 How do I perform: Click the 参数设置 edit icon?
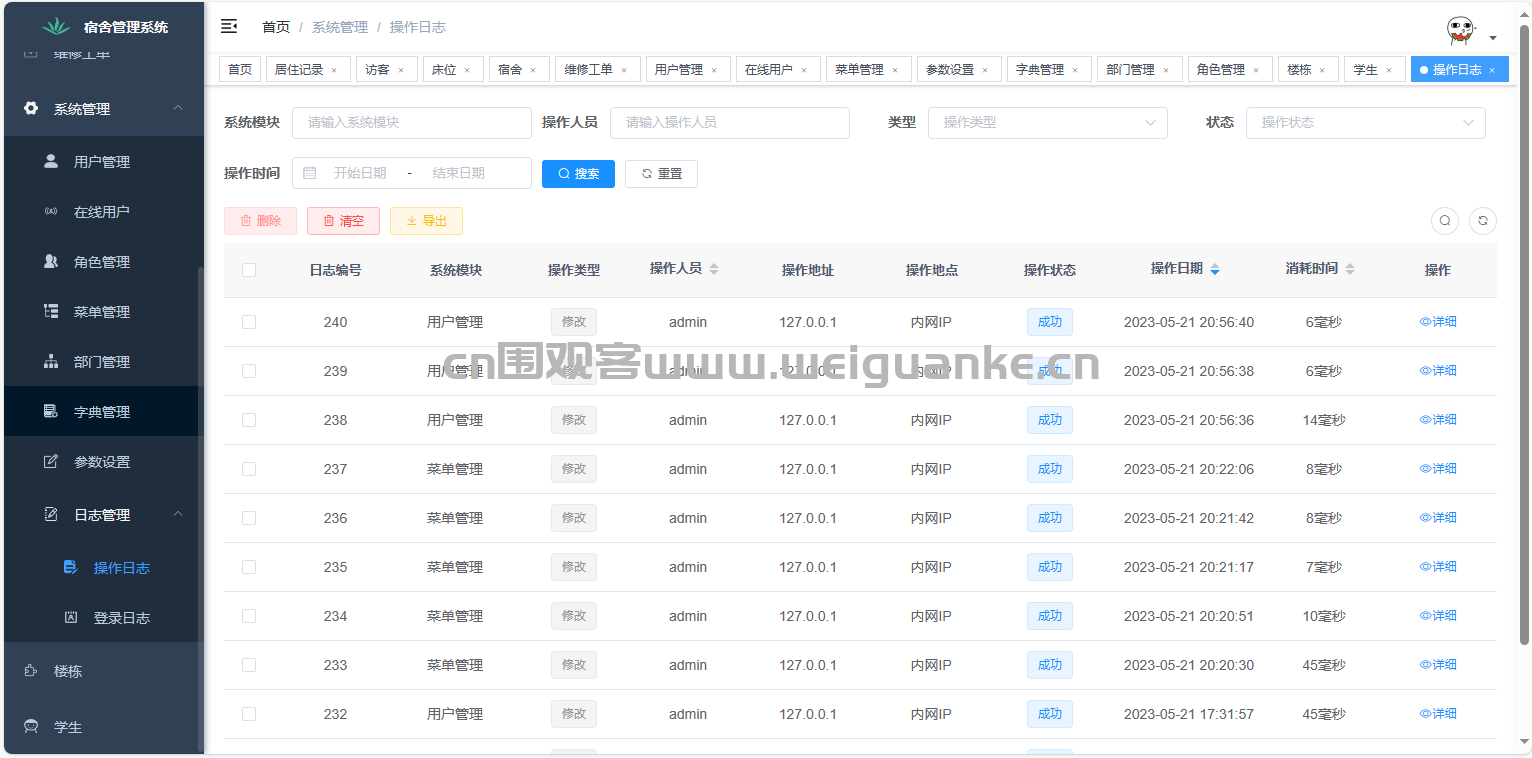(51, 461)
